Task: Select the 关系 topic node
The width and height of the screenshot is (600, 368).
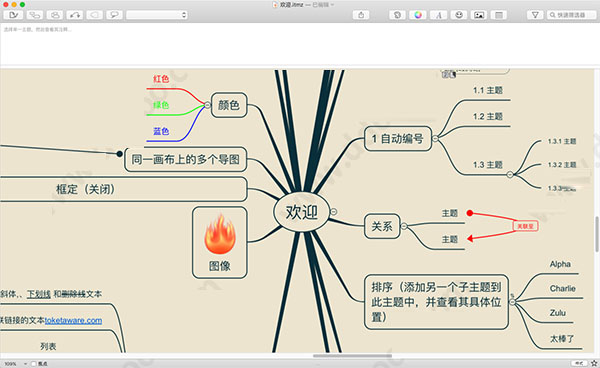Action: click(x=382, y=226)
